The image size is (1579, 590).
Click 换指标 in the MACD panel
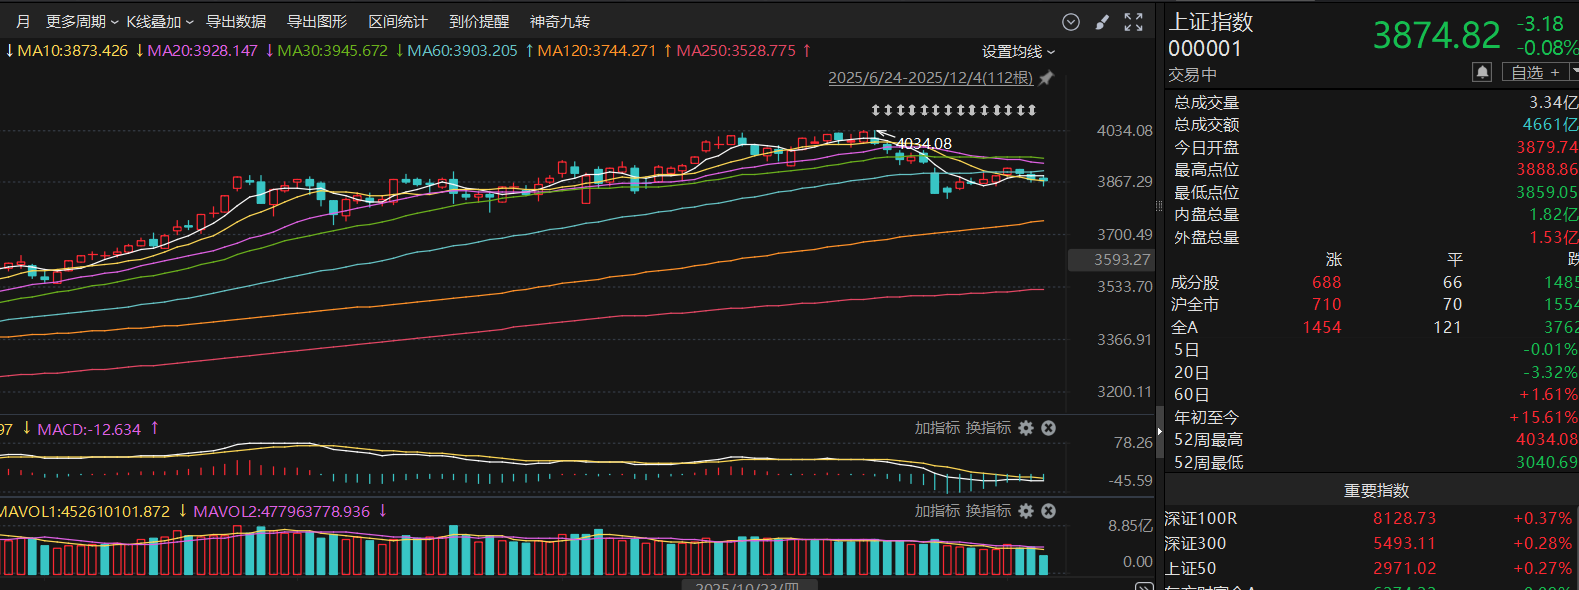pos(988,428)
